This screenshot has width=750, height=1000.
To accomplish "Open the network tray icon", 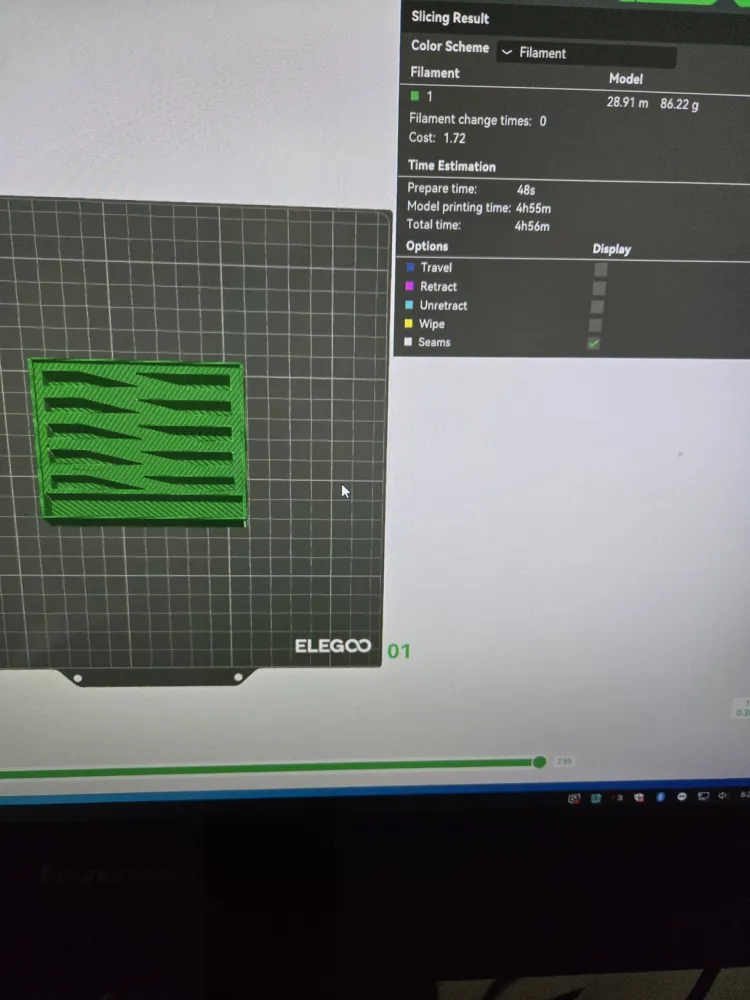I will point(703,796).
